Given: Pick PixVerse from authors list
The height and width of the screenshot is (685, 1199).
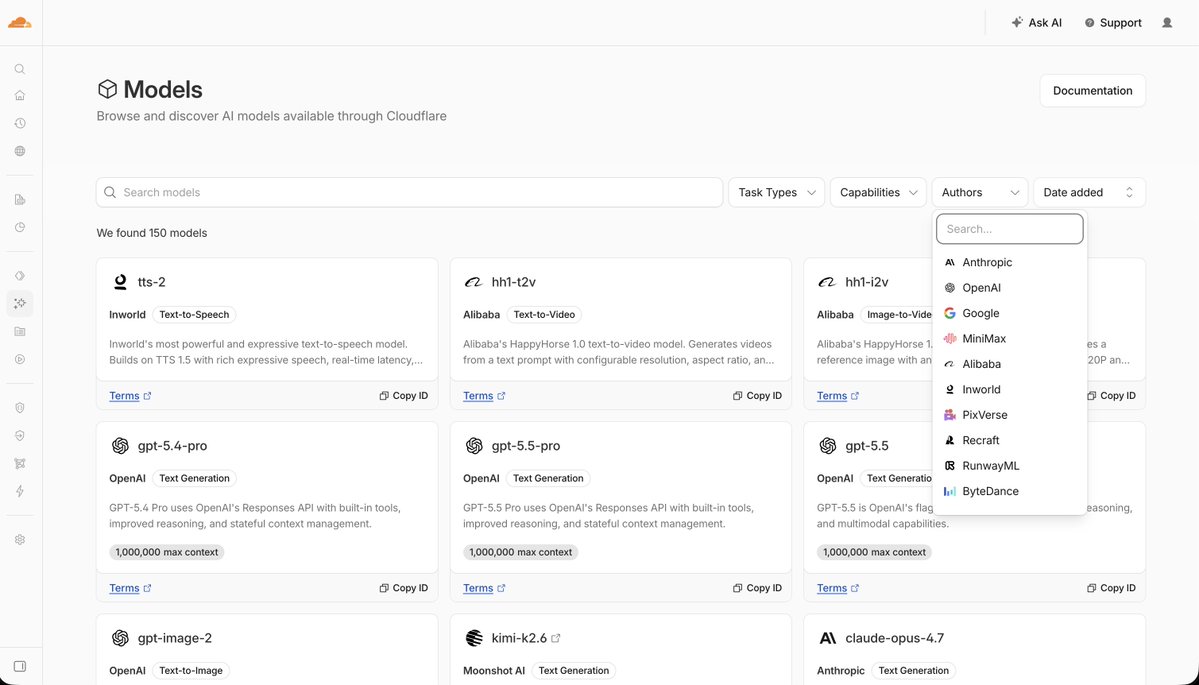Looking at the screenshot, I should tap(1009, 415).
